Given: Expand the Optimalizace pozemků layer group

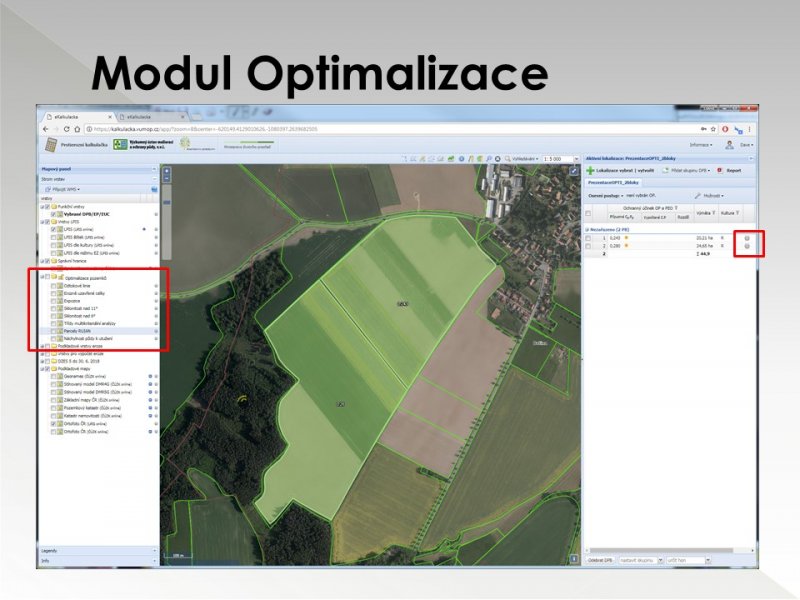Looking at the screenshot, I should [x=43, y=276].
